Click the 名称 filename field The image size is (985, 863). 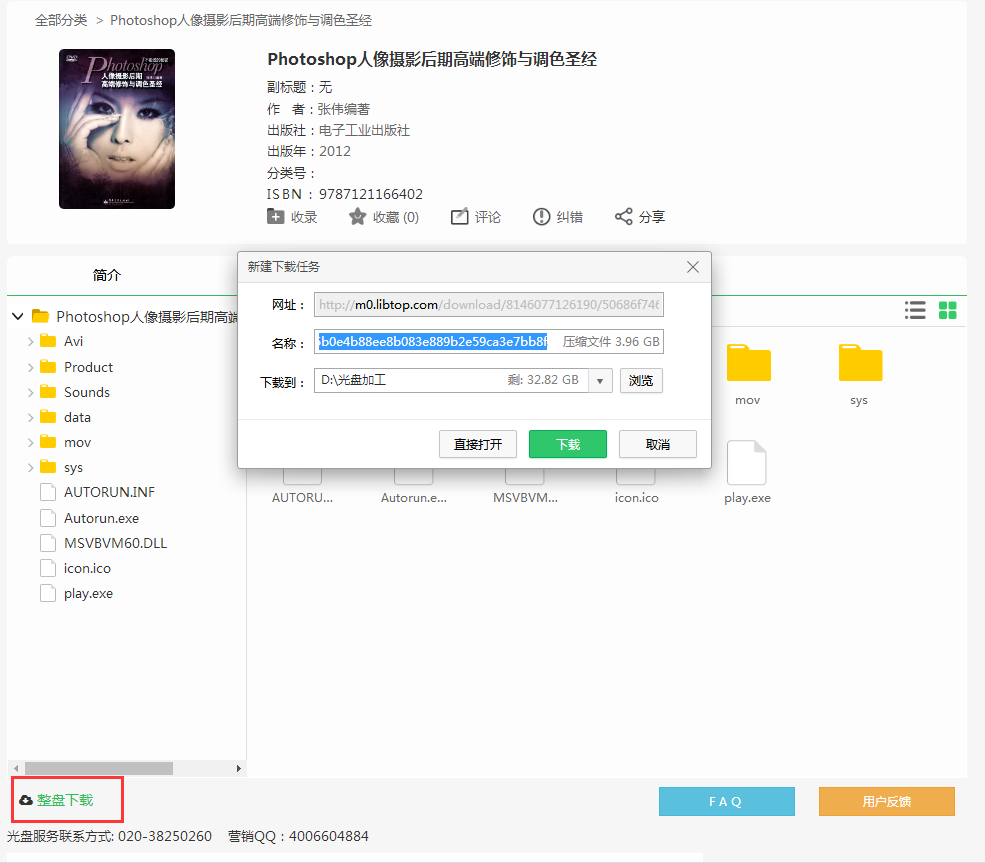tap(489, 342)
